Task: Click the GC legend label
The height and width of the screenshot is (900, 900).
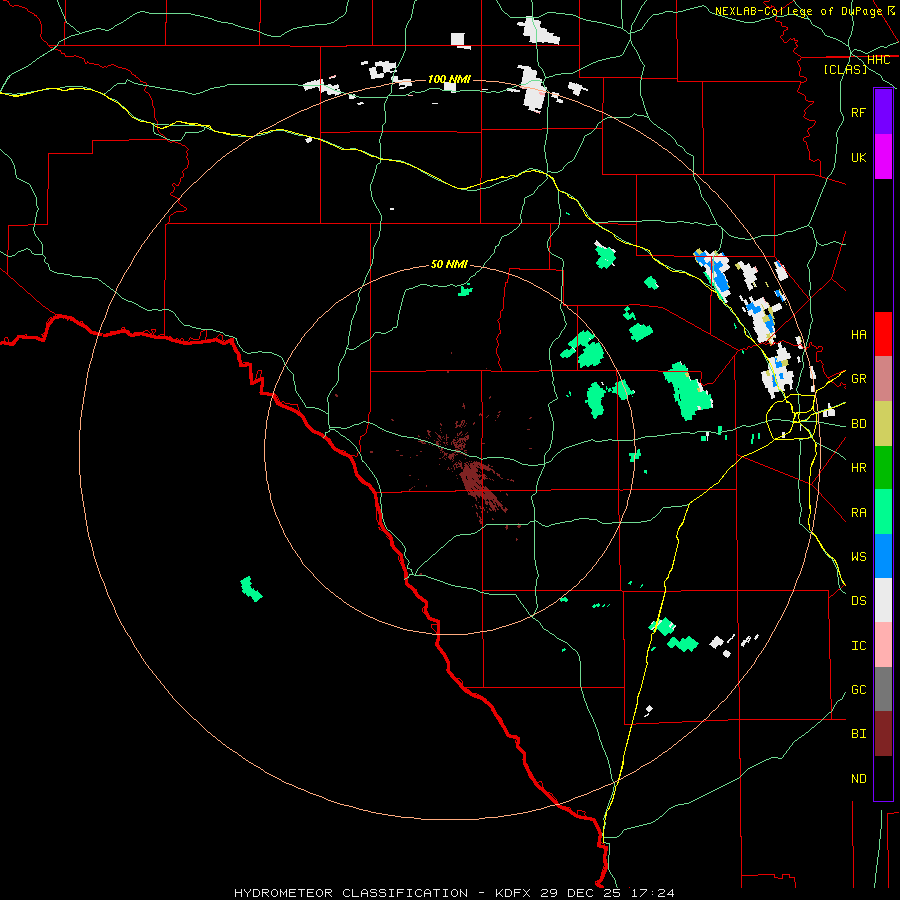Action: (x=859, y=689)
